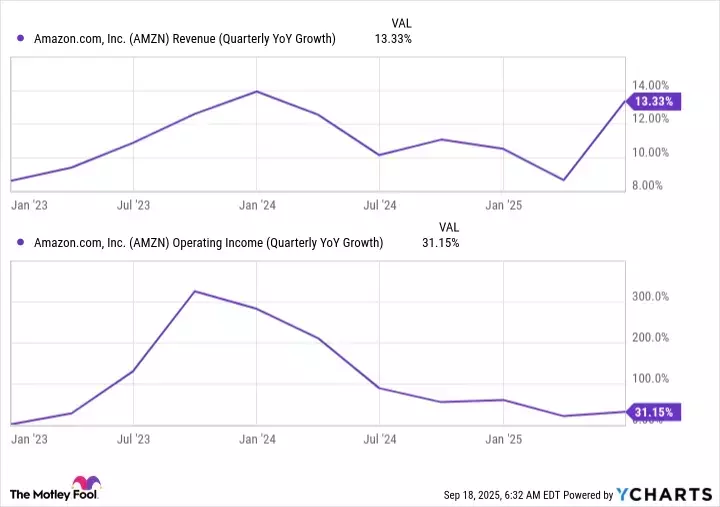Click the operating income legend value 31.15%
720x507 pixels.
(439, 242)
